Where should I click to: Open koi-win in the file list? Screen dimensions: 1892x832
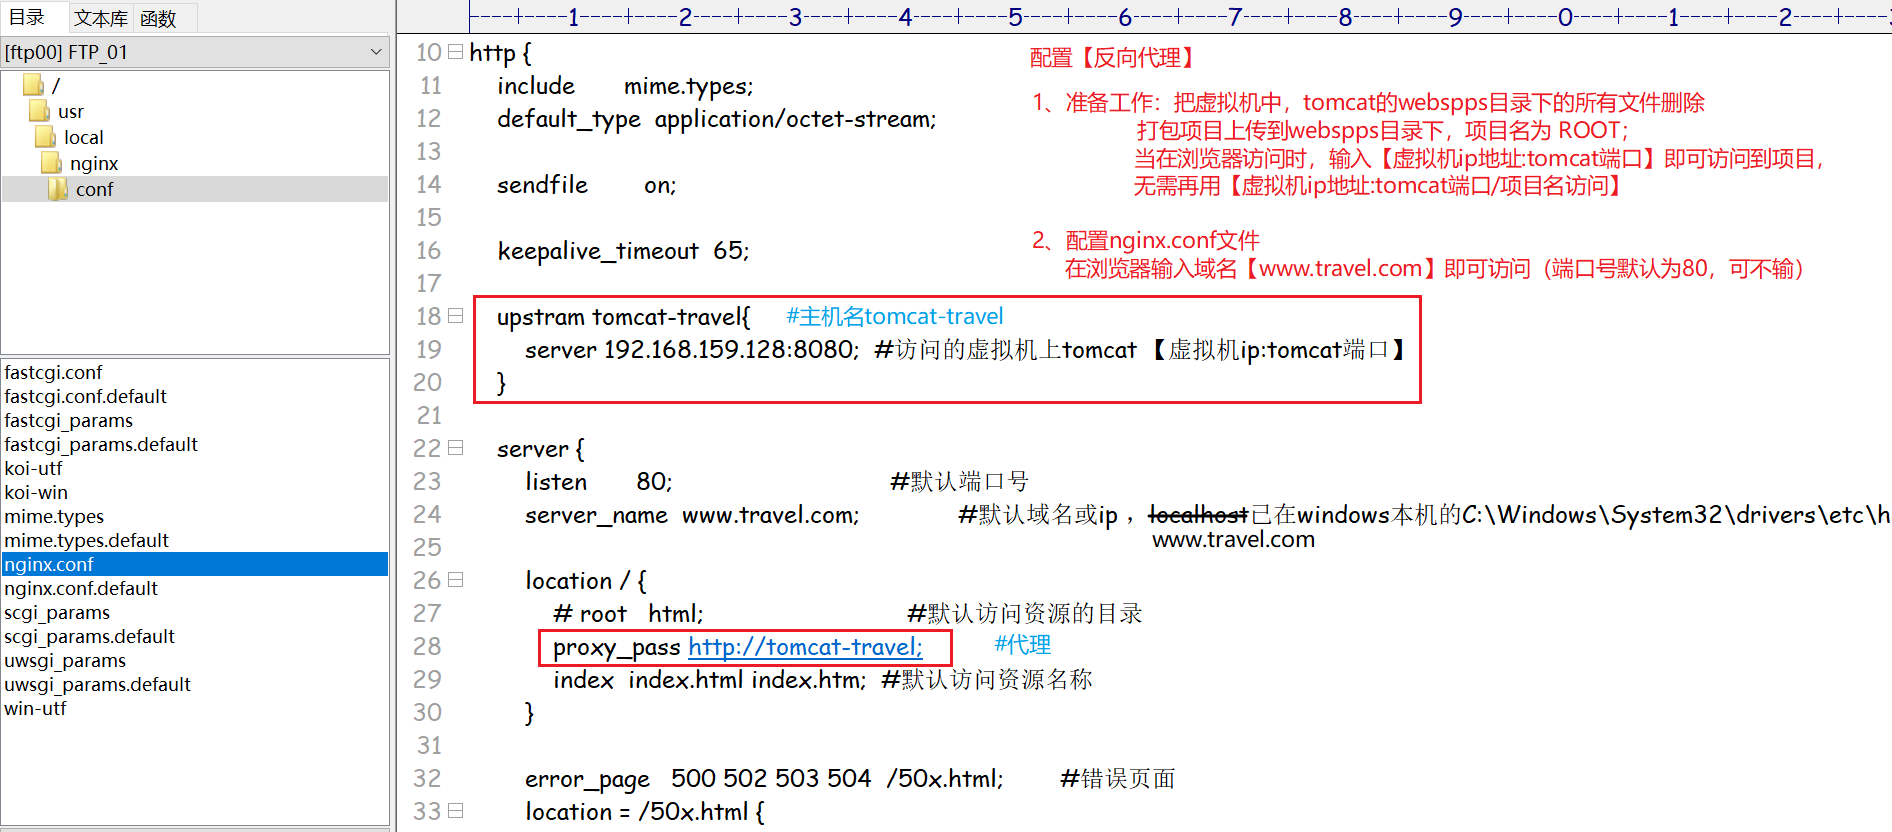(36, 492)
